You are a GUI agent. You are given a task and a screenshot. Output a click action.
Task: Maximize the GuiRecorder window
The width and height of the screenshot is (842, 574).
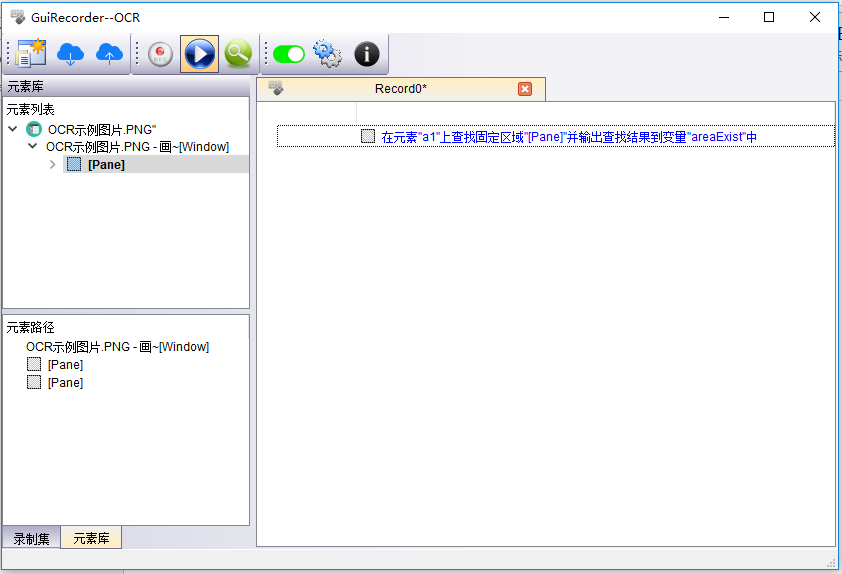click(x=769, y=17)
